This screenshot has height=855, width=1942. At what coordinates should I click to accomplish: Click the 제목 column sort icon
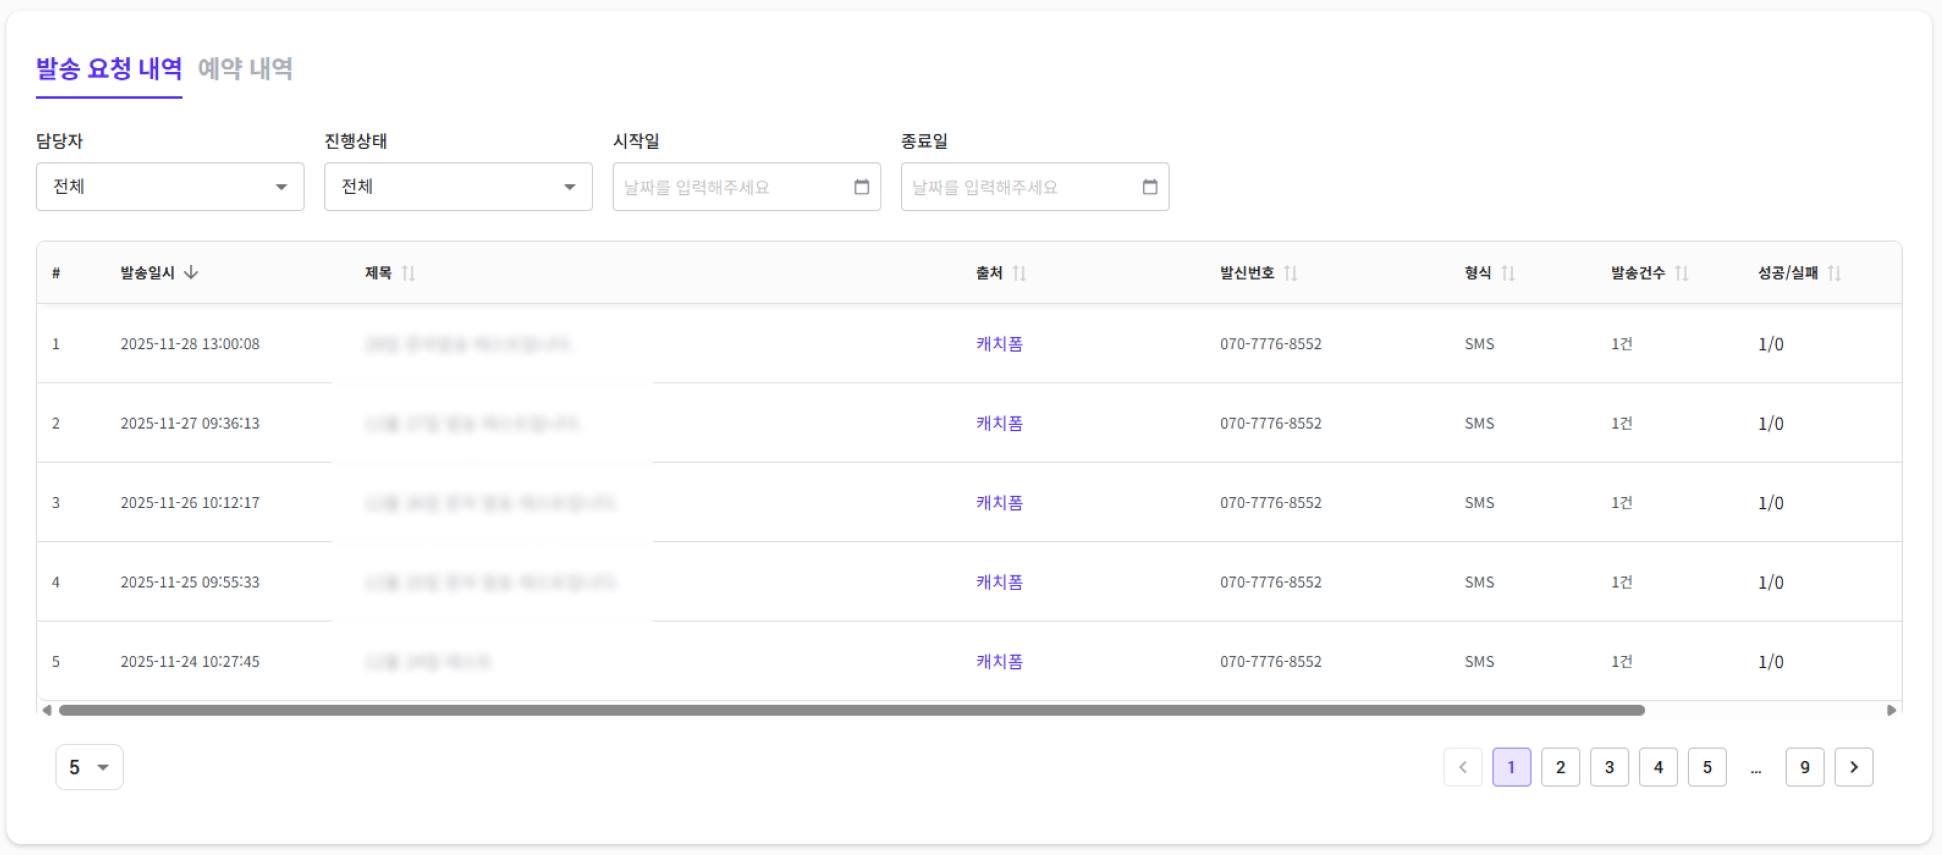(408, 273)
